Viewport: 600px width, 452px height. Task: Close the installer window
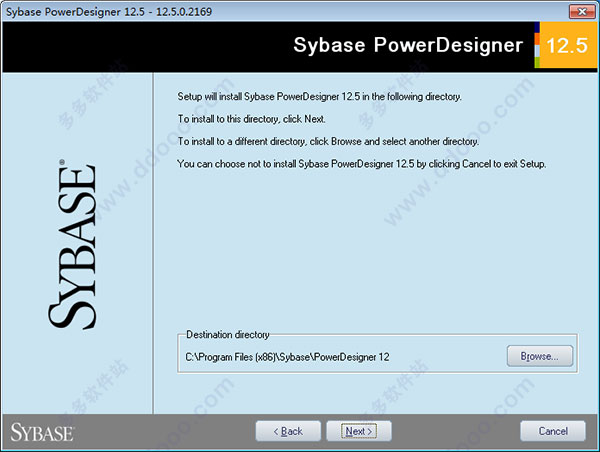pyautogui.click(x=582, y=11)
